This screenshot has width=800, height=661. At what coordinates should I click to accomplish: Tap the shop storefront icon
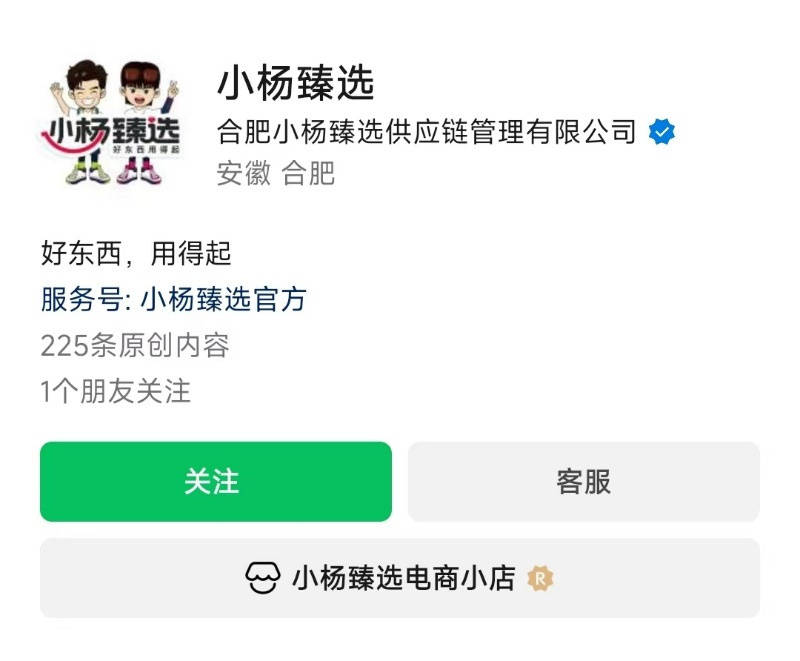(263, 578)
